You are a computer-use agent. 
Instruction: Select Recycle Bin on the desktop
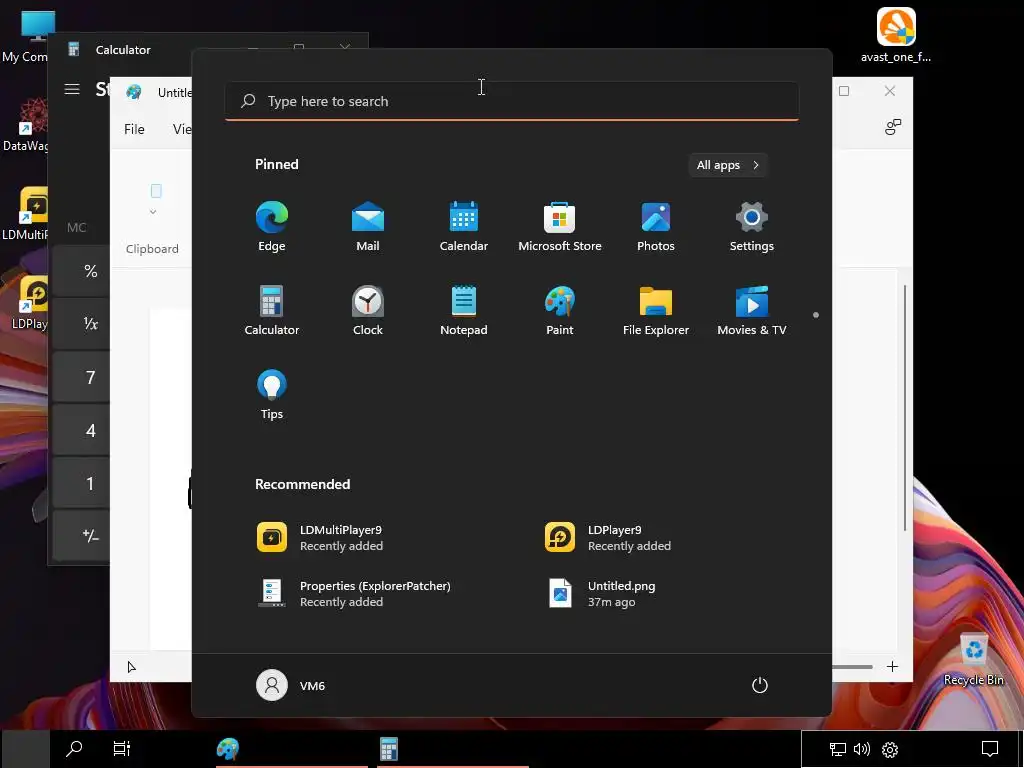[x=973, y=659]
